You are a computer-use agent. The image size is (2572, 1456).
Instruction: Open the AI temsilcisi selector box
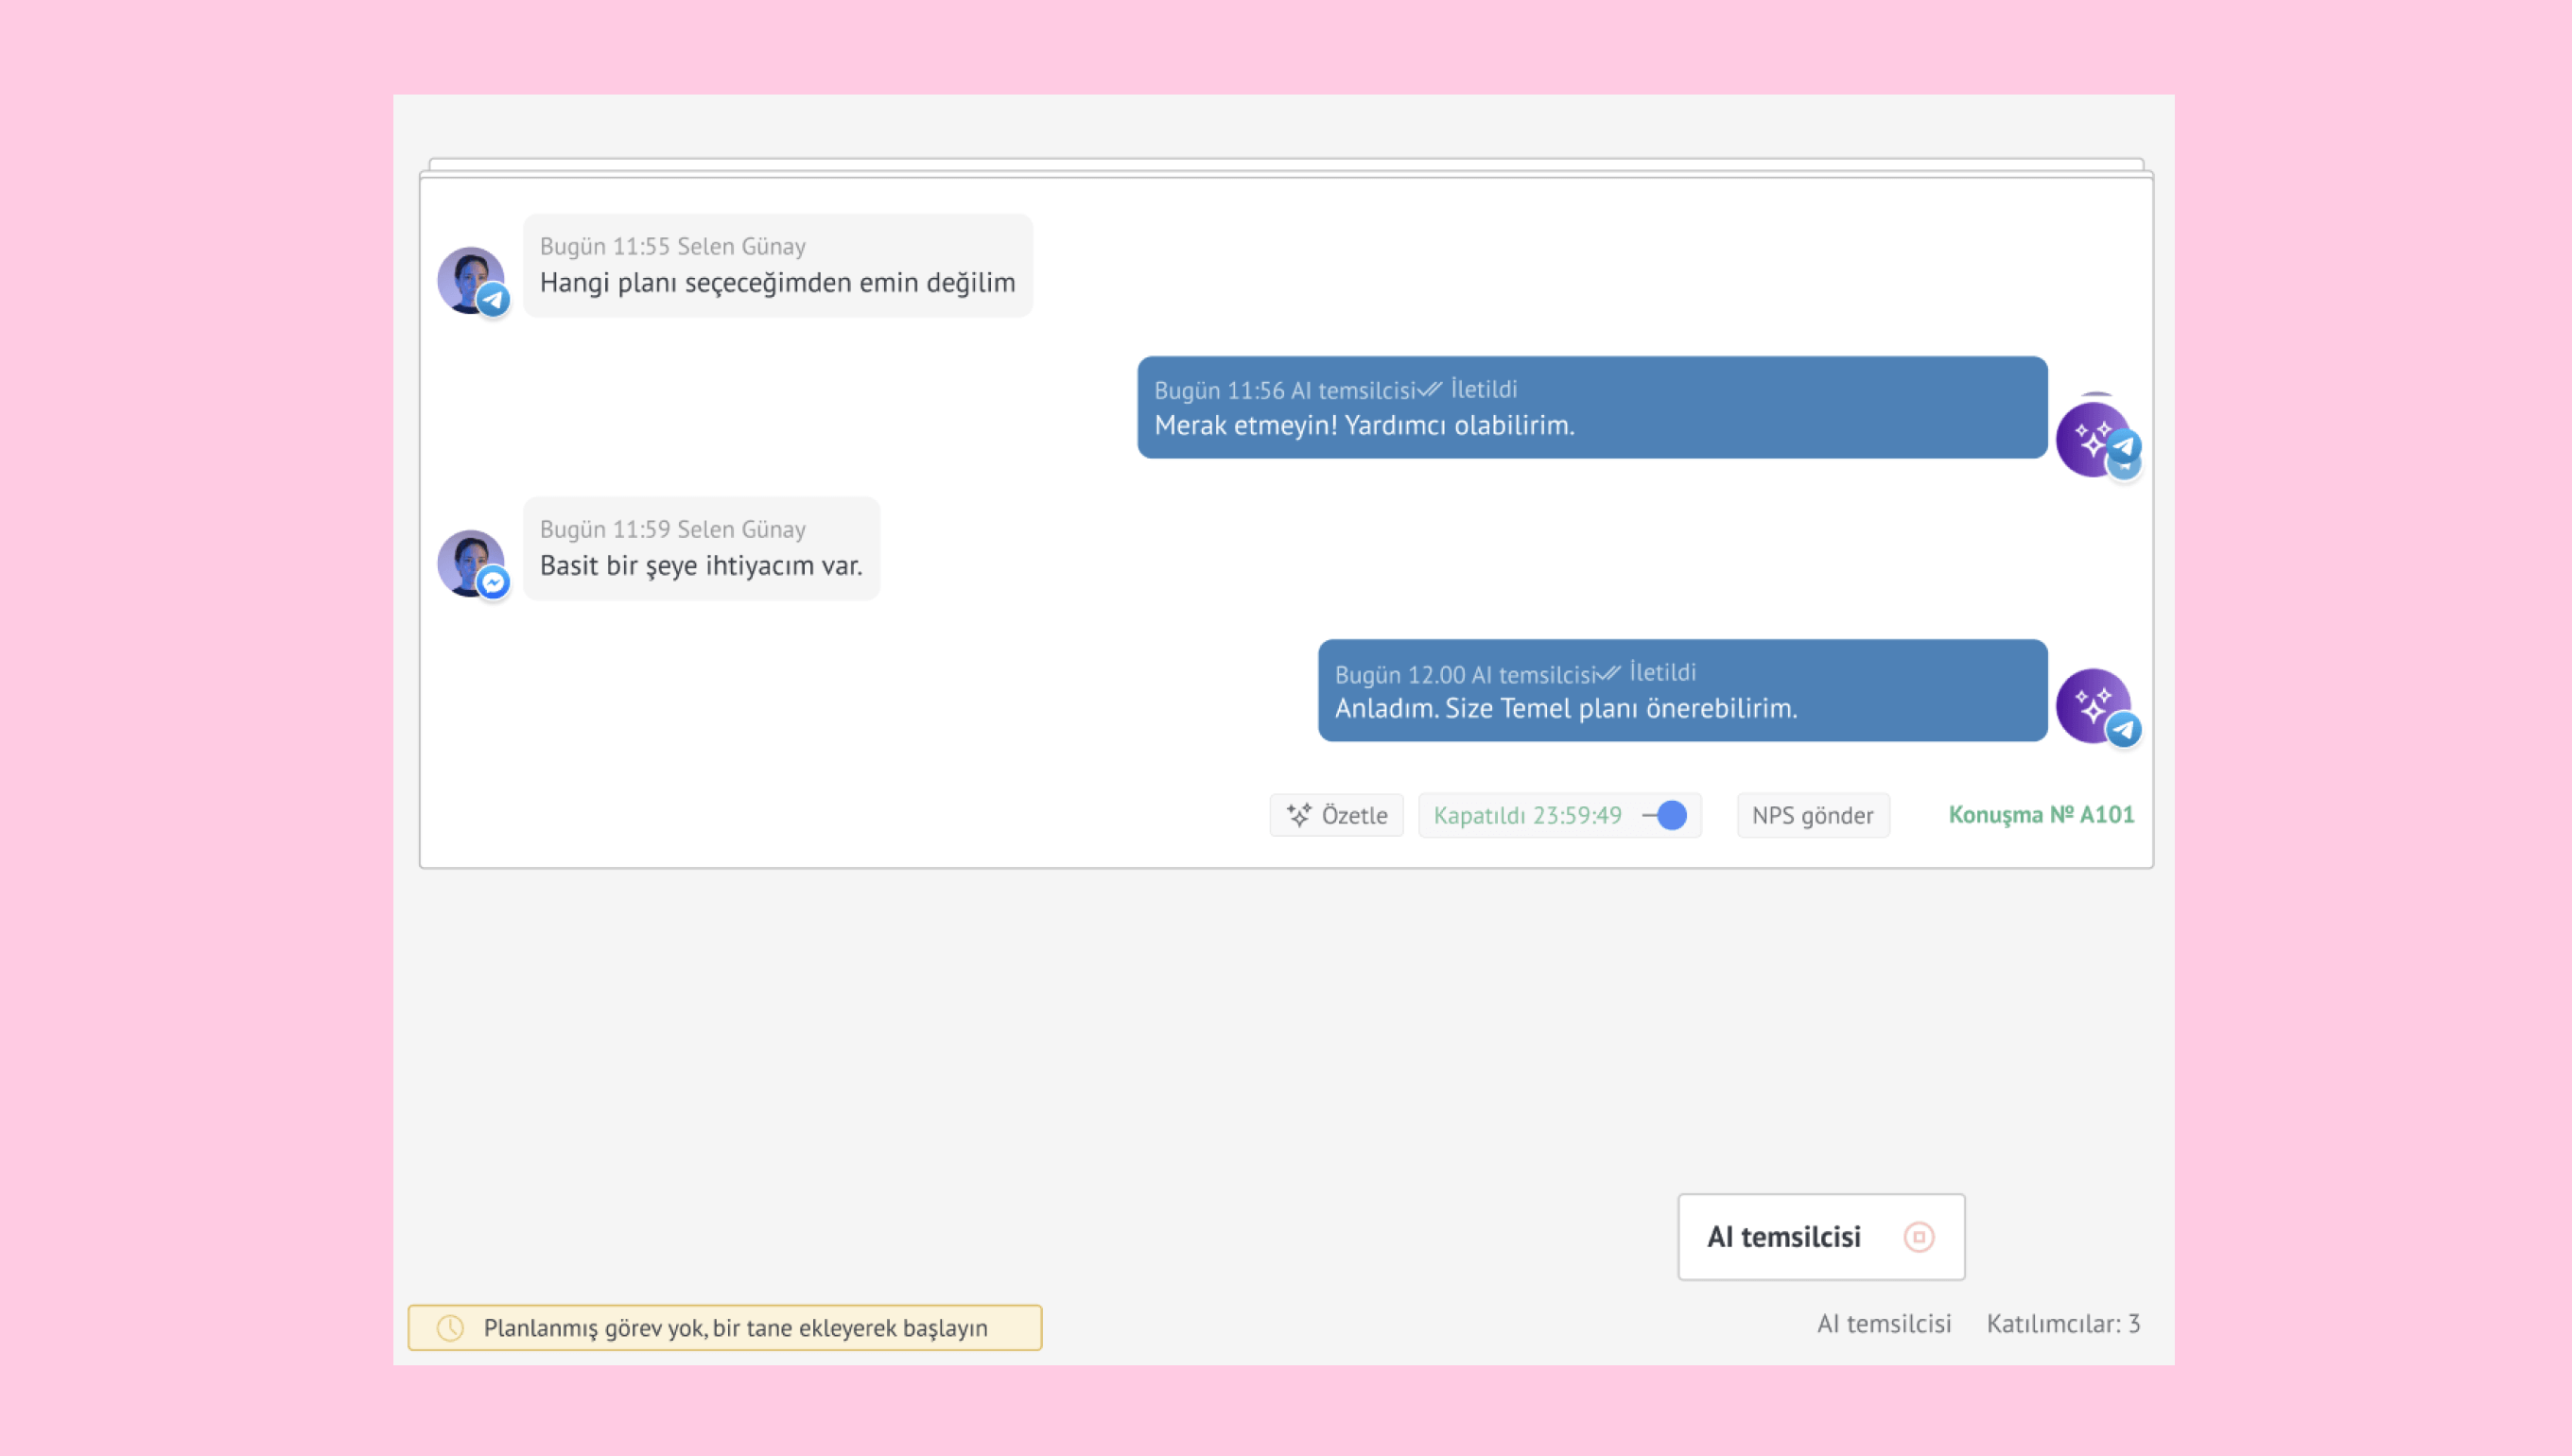pos(1784,1237)
